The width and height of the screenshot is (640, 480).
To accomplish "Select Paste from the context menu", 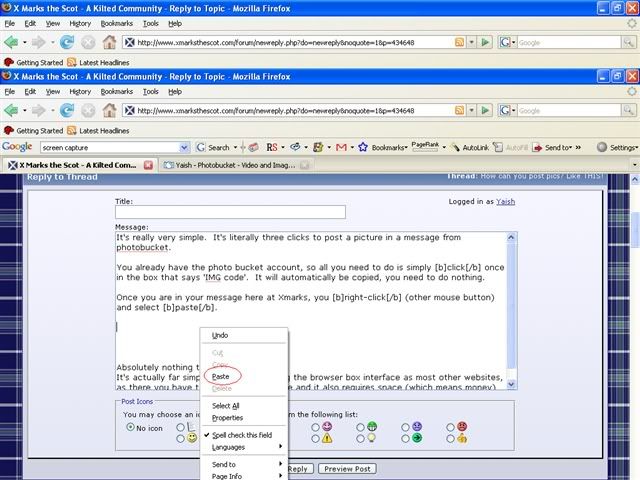I will 221,376.
